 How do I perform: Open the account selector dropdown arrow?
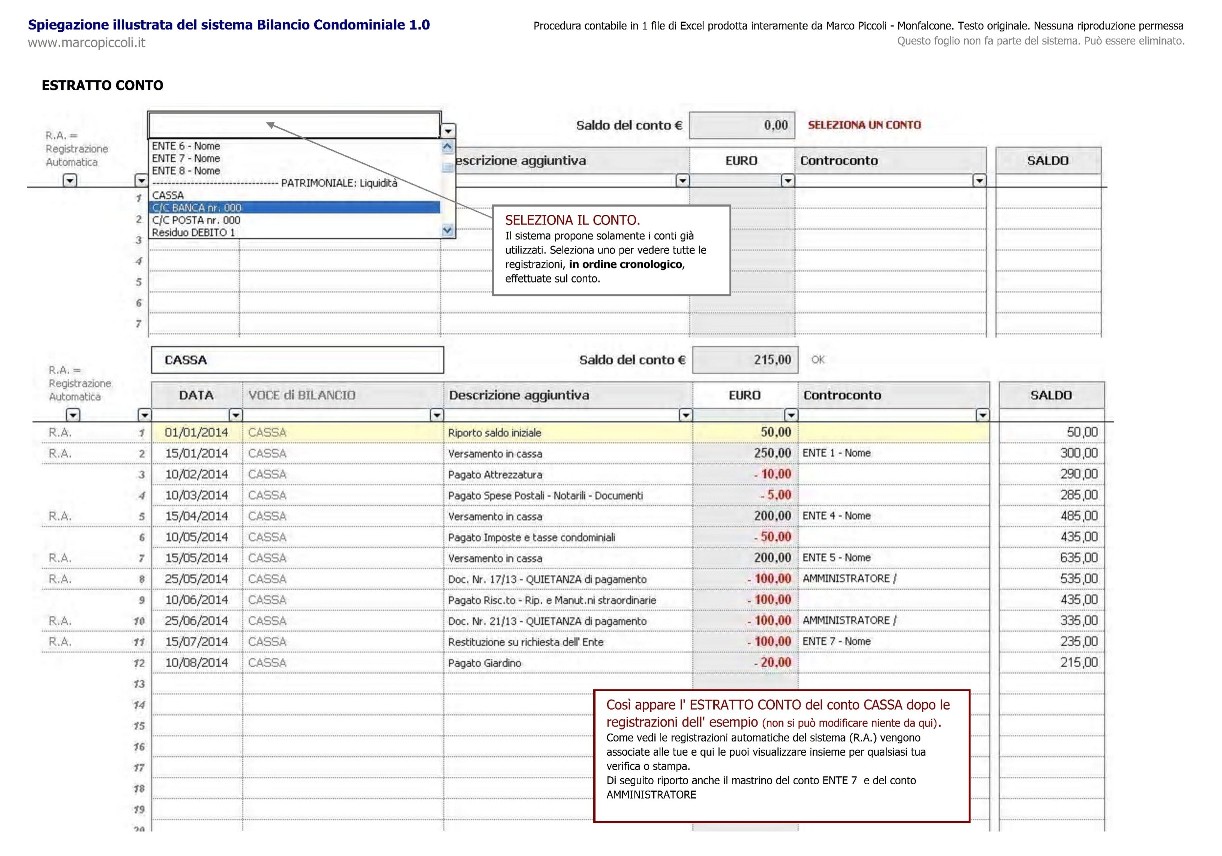pyautogui.click(x=448, y=131)
